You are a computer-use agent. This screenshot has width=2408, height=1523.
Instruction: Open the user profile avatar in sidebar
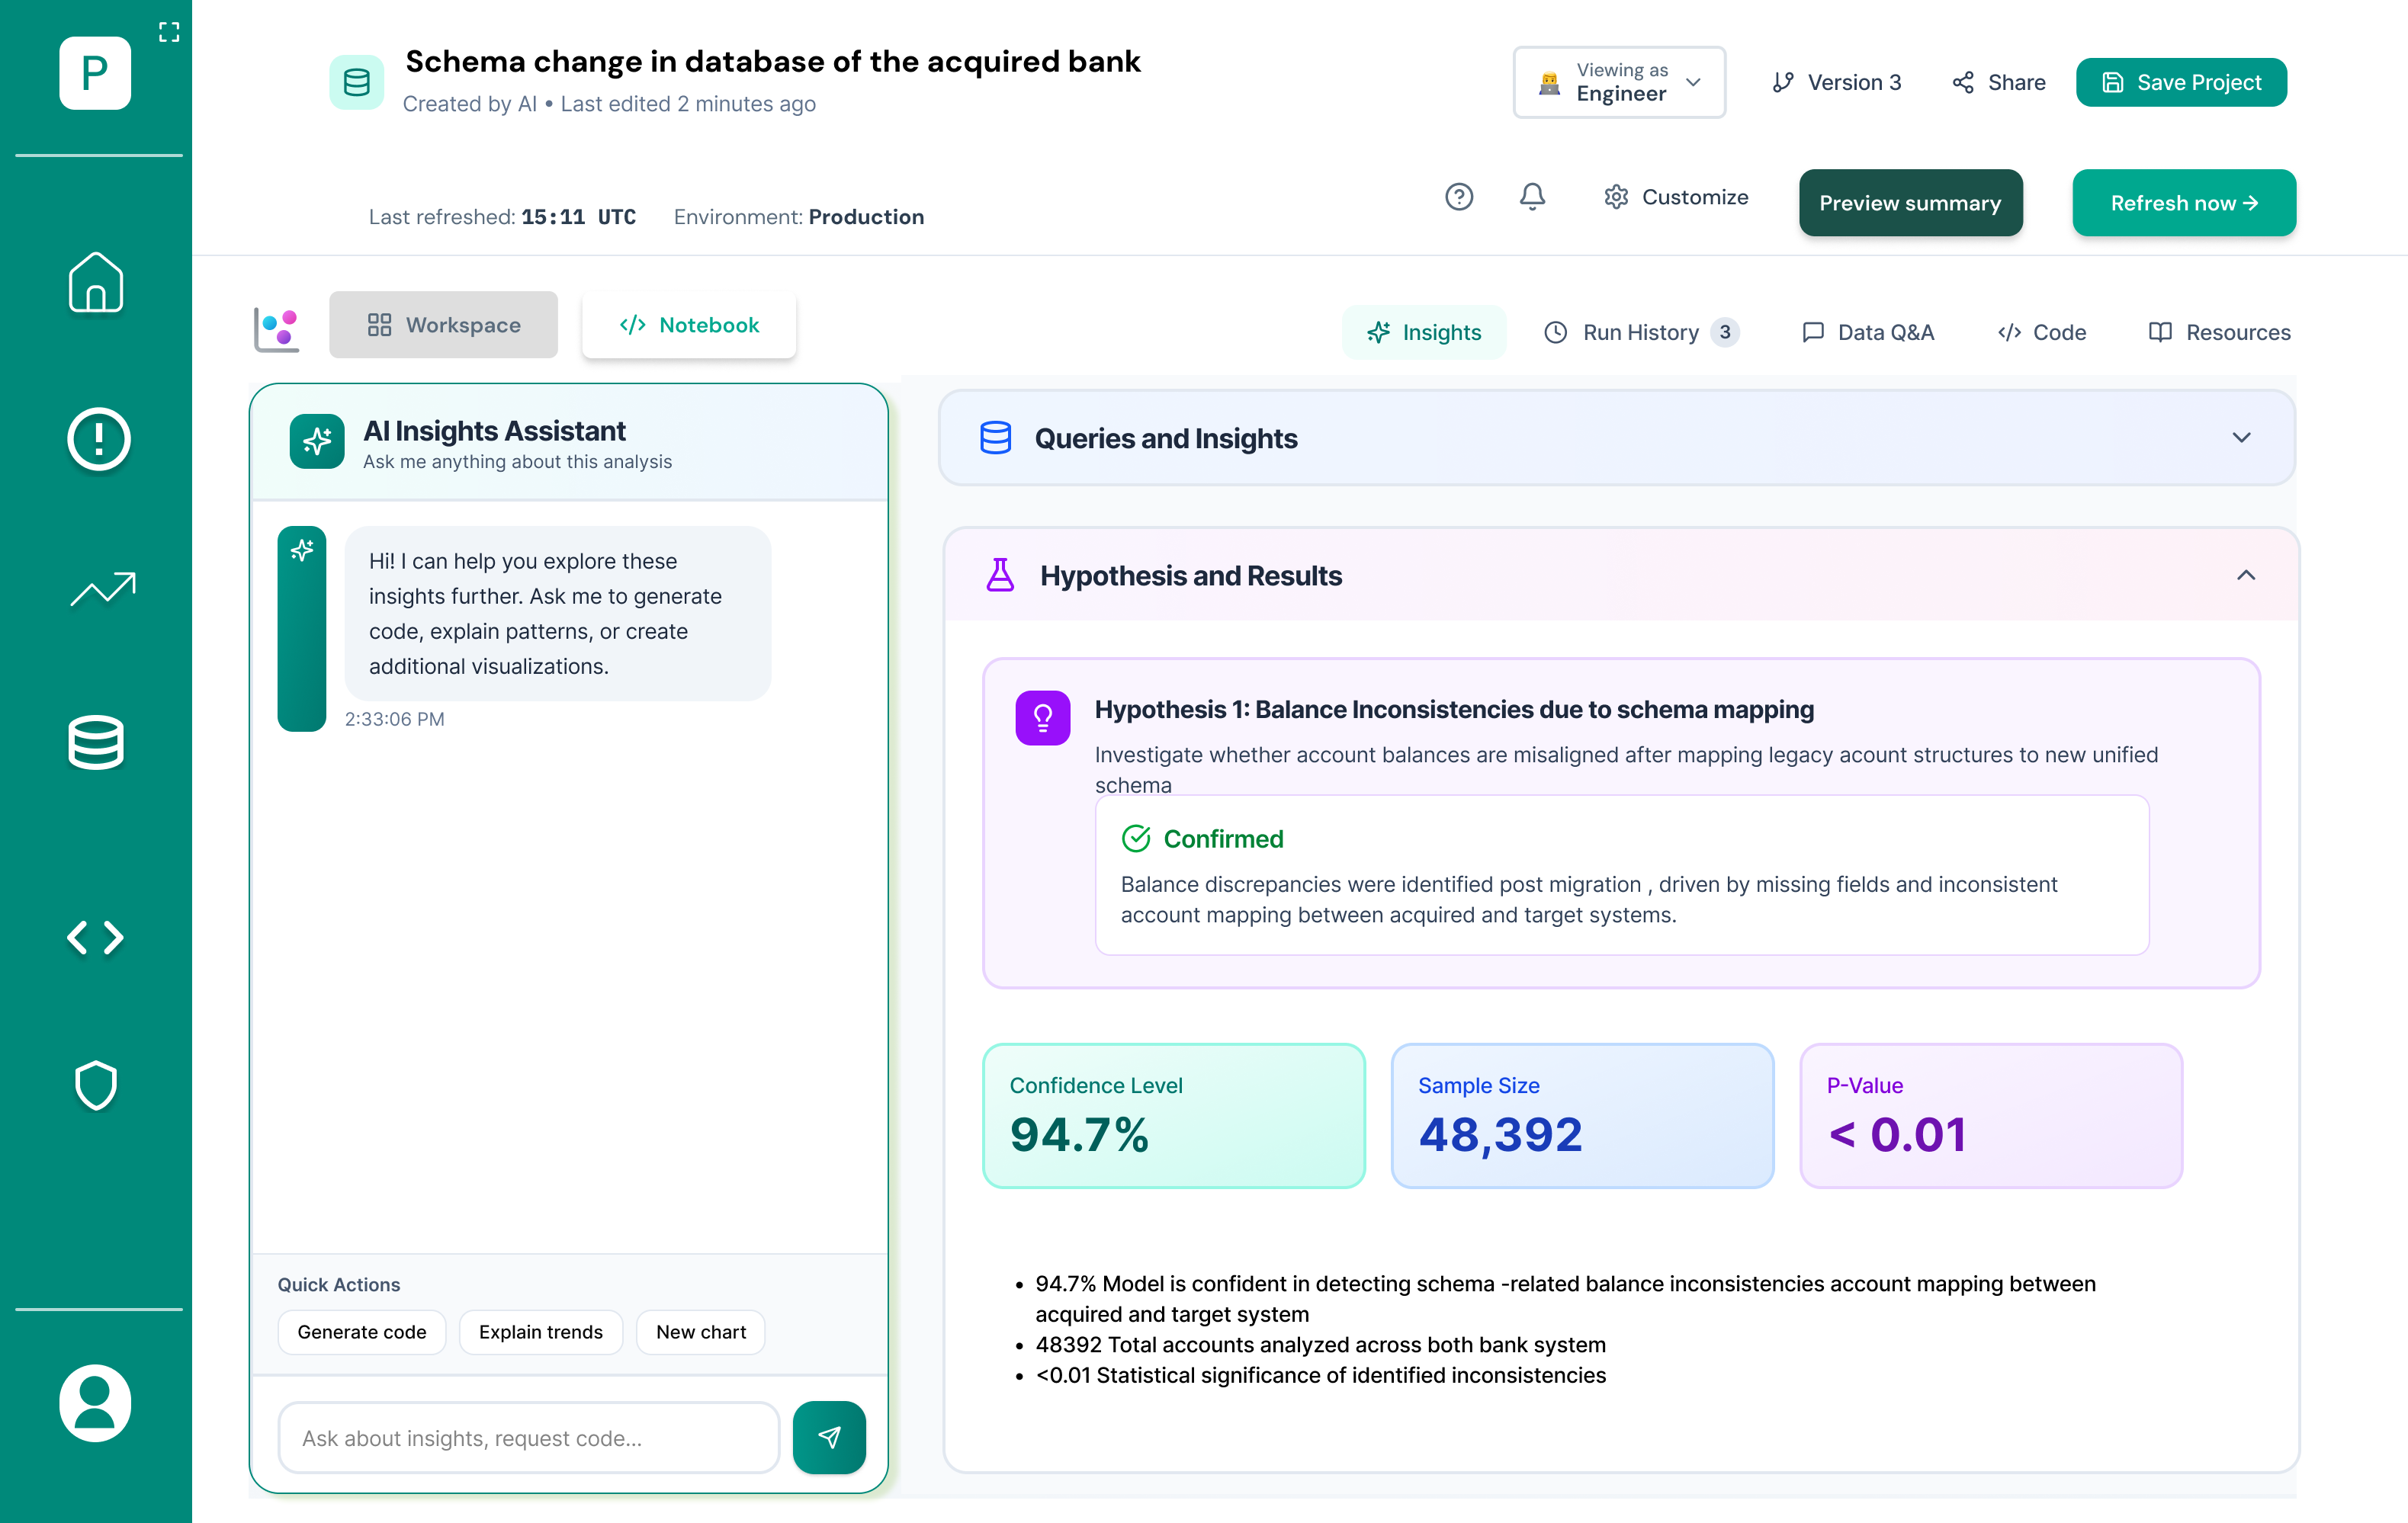95,1402
